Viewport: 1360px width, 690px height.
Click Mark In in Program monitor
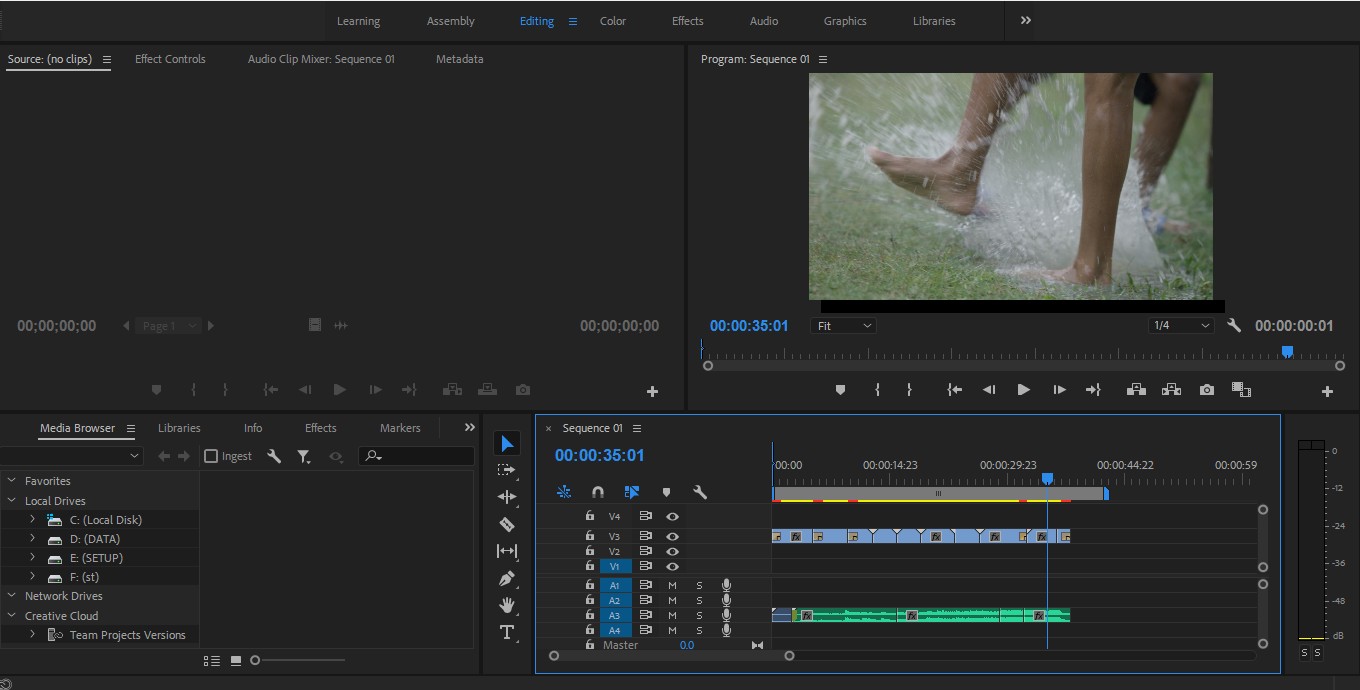(x=877, y=390)
